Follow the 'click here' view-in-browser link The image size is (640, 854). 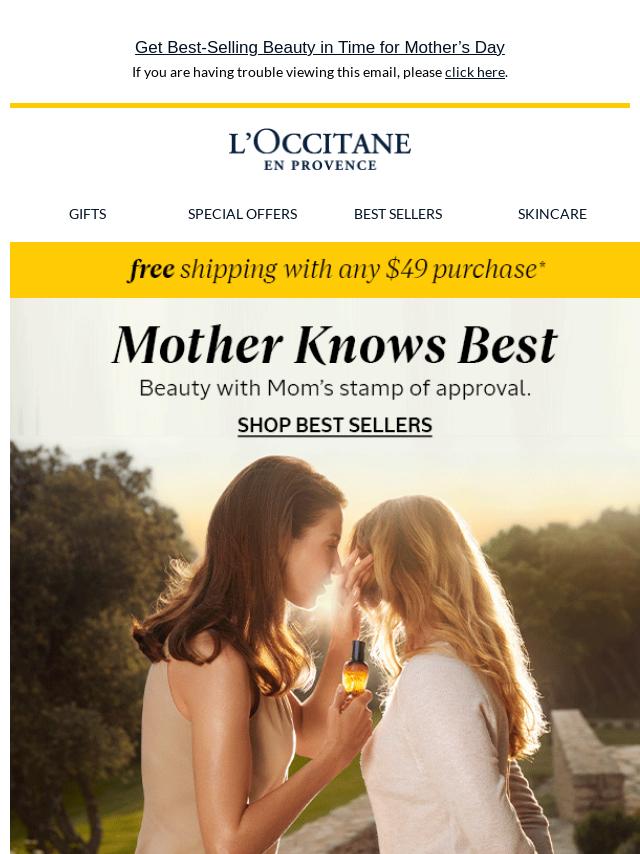[474, 72]
